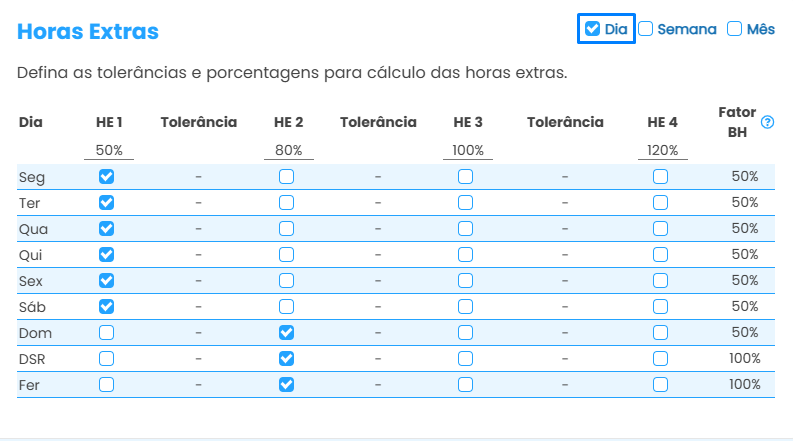
Task: Click the Fator BH help icon
Action: click(x=768, y=122)
